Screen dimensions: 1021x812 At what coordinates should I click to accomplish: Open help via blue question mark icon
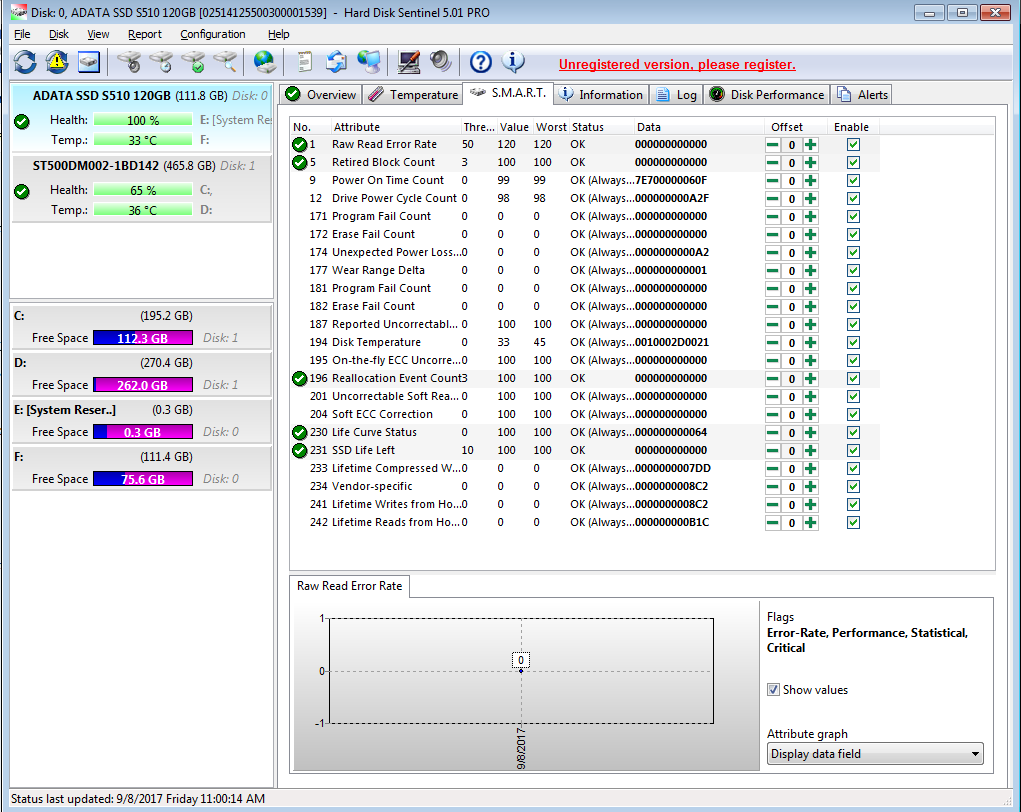(481, 62)
